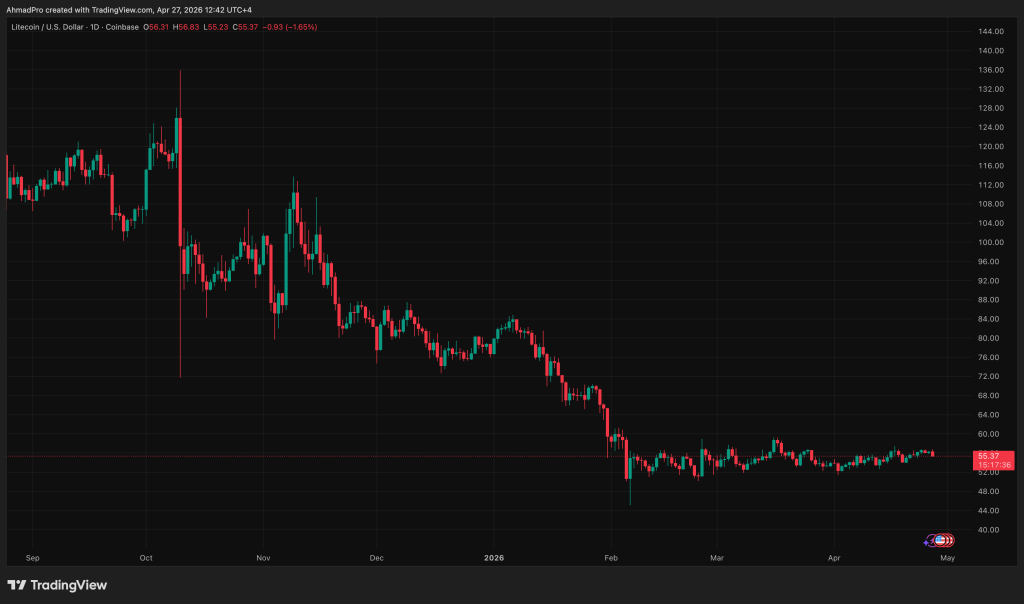
Task: Click the 2026 label on the time axis
Action: click(493, 559)
